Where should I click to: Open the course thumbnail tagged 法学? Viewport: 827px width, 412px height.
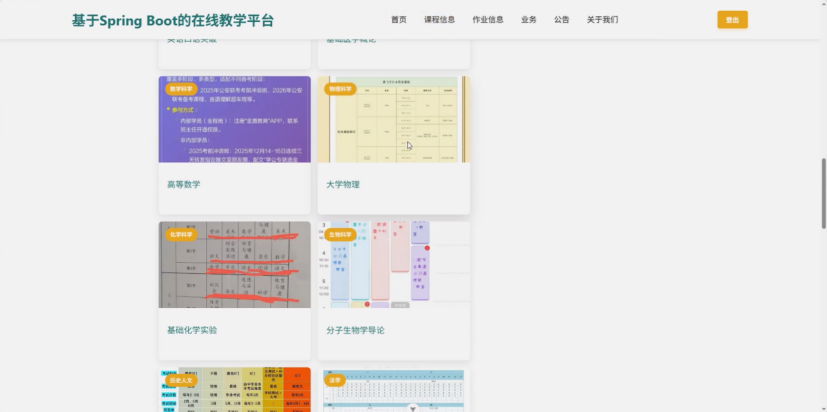click(393, 390)
